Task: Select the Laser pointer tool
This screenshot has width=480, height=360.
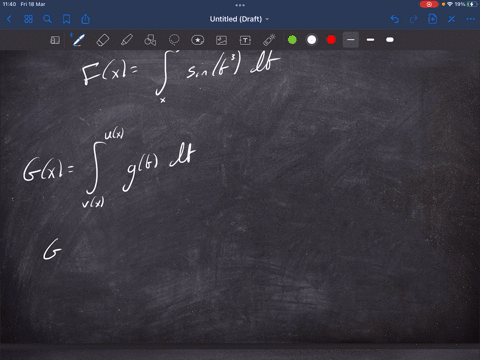Action: [269, 40]
